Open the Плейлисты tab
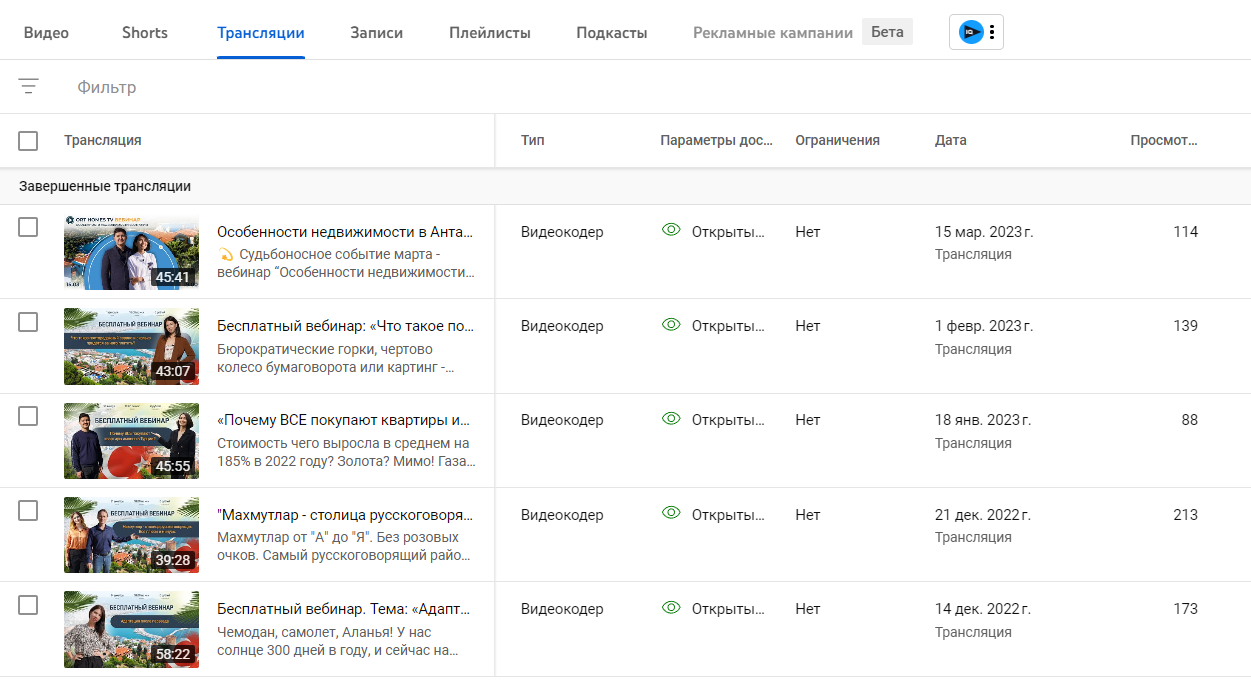The width and height of the screenshot is (1251, 690). [x=490, y=33]
